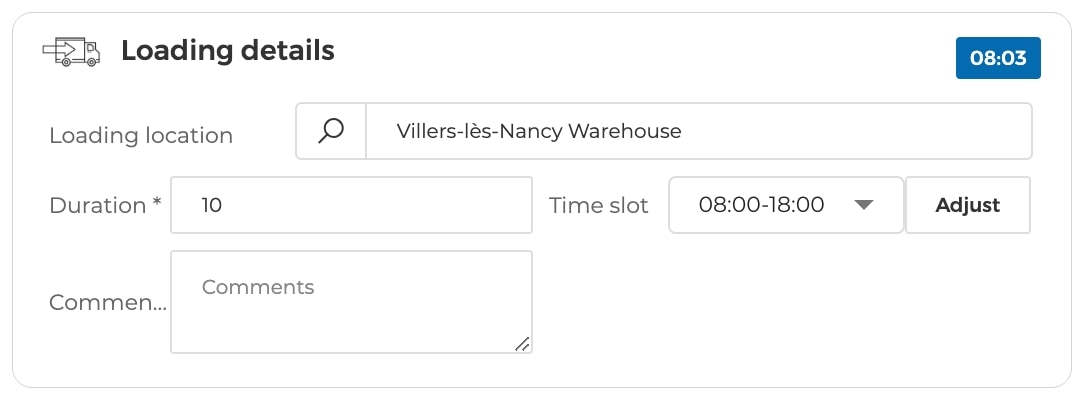1084x400 pixels.
Task: Click the Adjust button
Action: tap(967, 204)
